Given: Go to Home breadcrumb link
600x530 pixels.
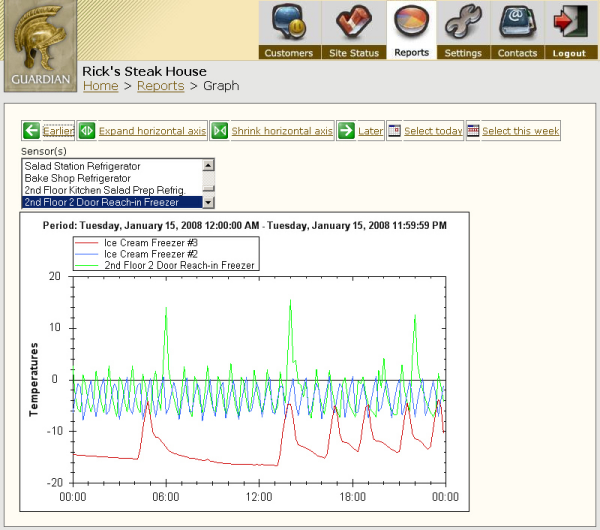Looking at the screenshot, I should click(x=100, y=86).
